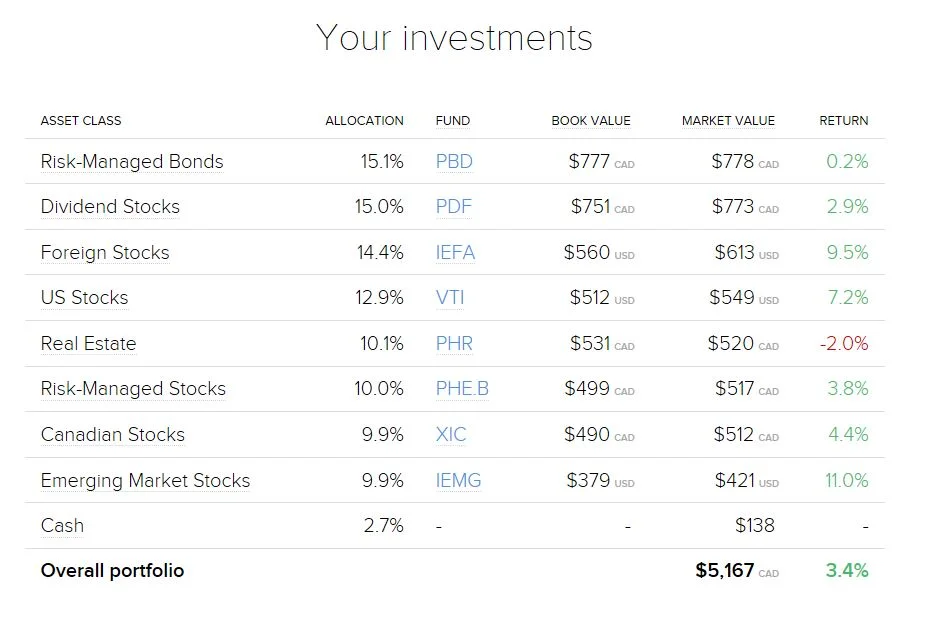The height and width of the screenshot is (619, 941).
Task: Select the PHR fund link
Action: (454, 343)
